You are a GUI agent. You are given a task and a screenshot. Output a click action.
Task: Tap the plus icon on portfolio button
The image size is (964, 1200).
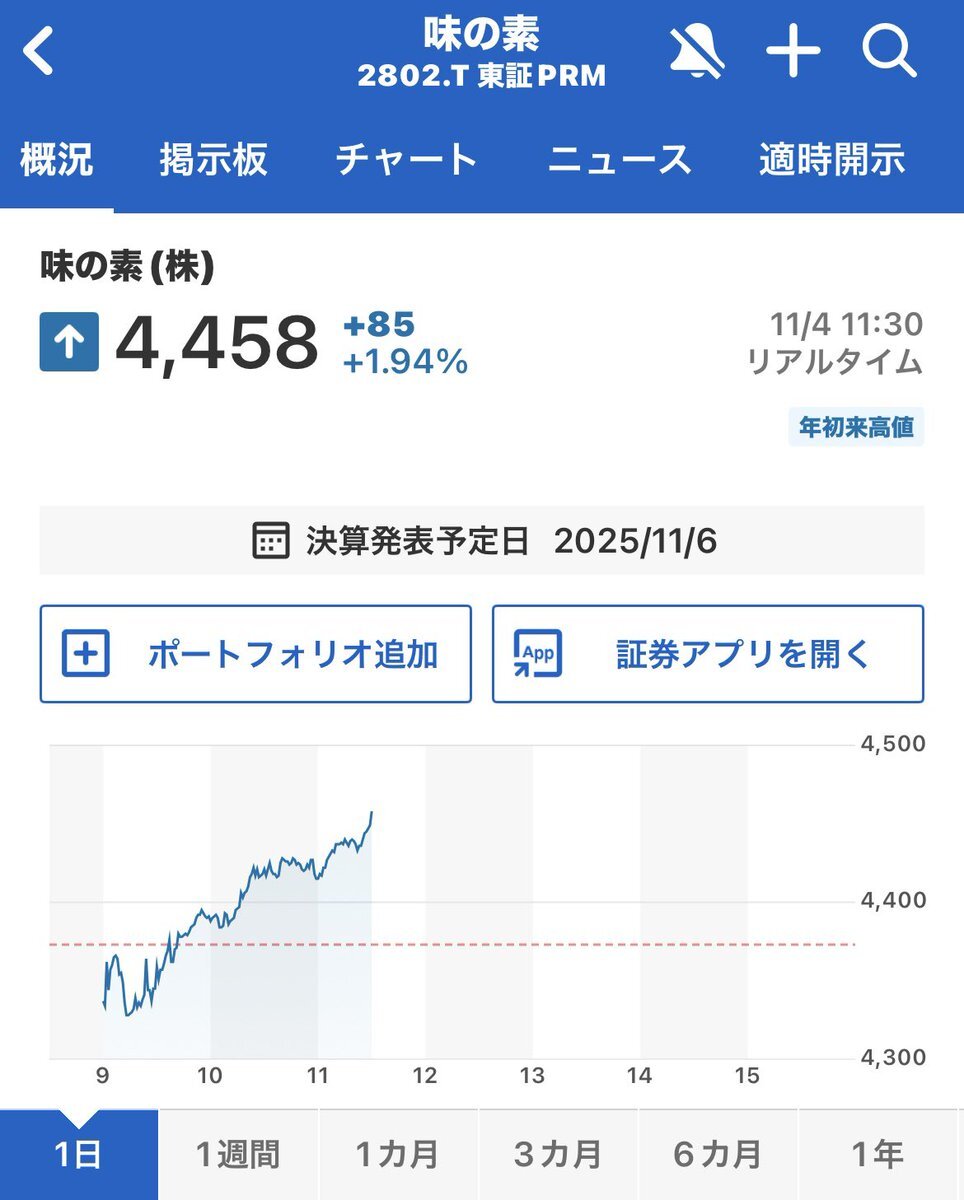86,653
